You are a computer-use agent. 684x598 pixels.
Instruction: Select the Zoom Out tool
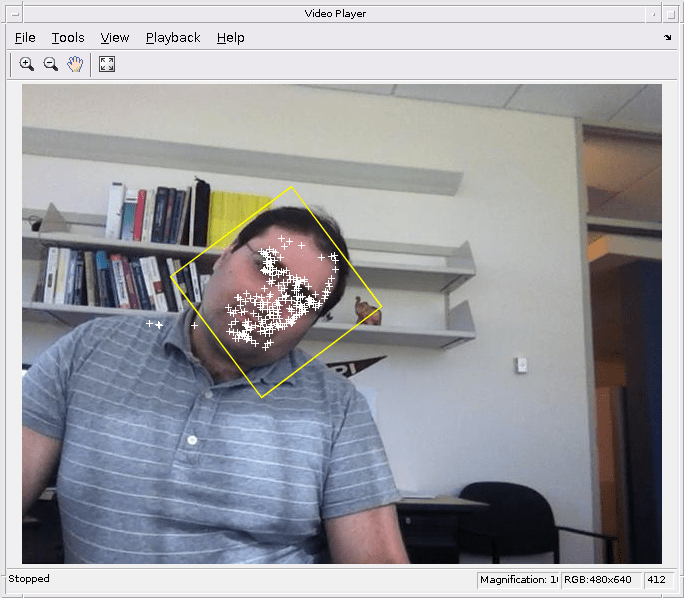[x=51, y=64]
